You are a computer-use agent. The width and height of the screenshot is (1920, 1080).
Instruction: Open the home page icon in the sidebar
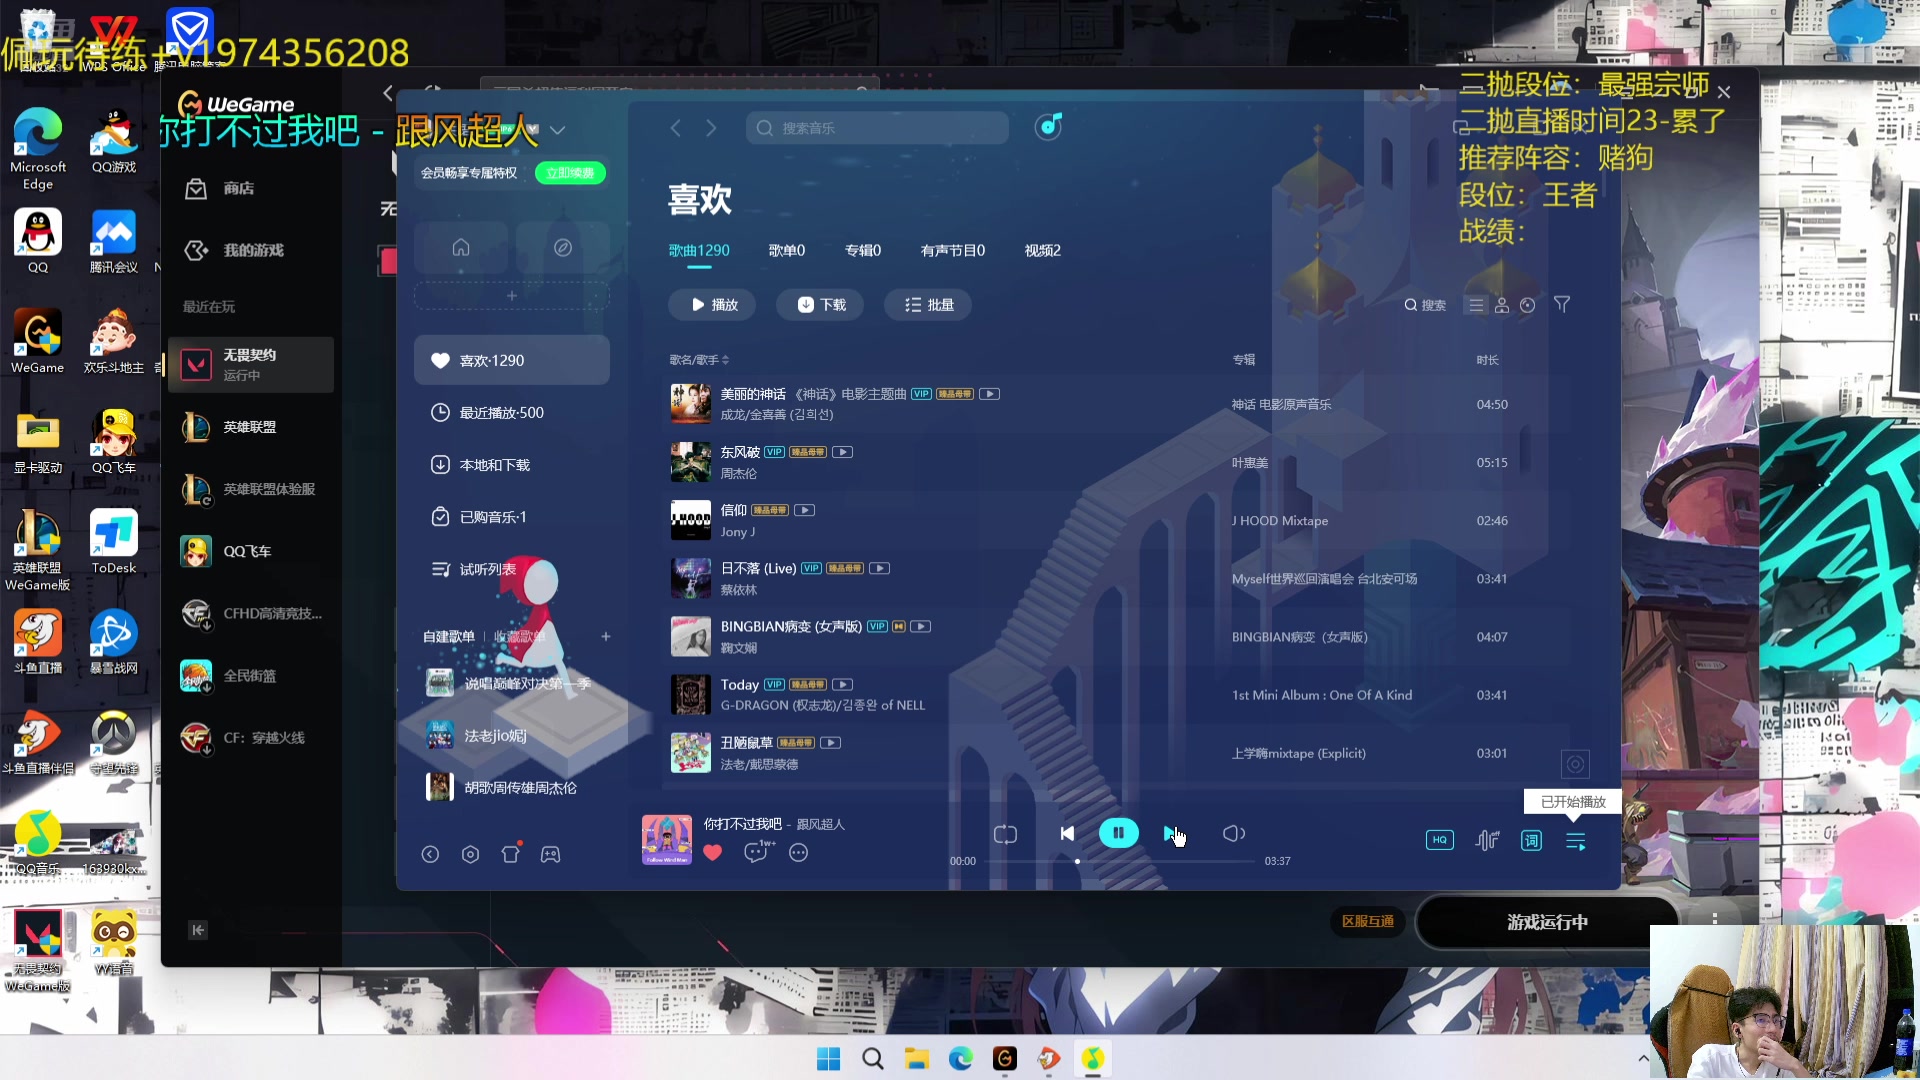pyautogui.click(x=461, y=247)
